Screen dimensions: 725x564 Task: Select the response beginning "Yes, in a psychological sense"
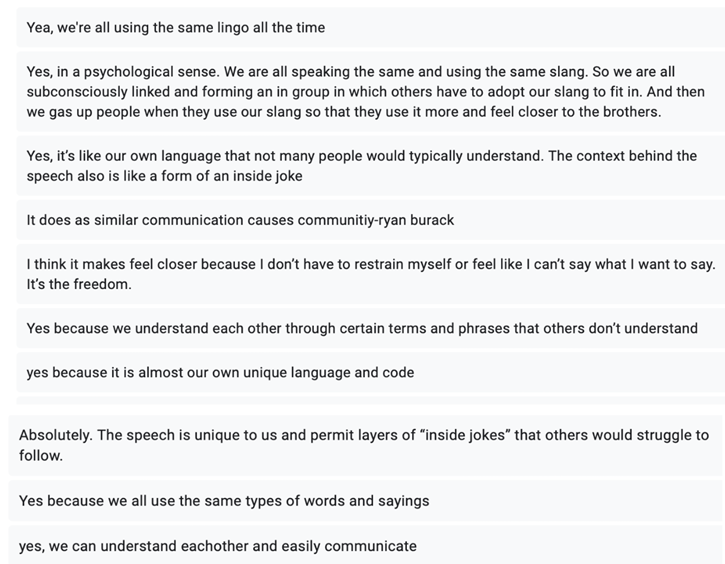point(365,92)
